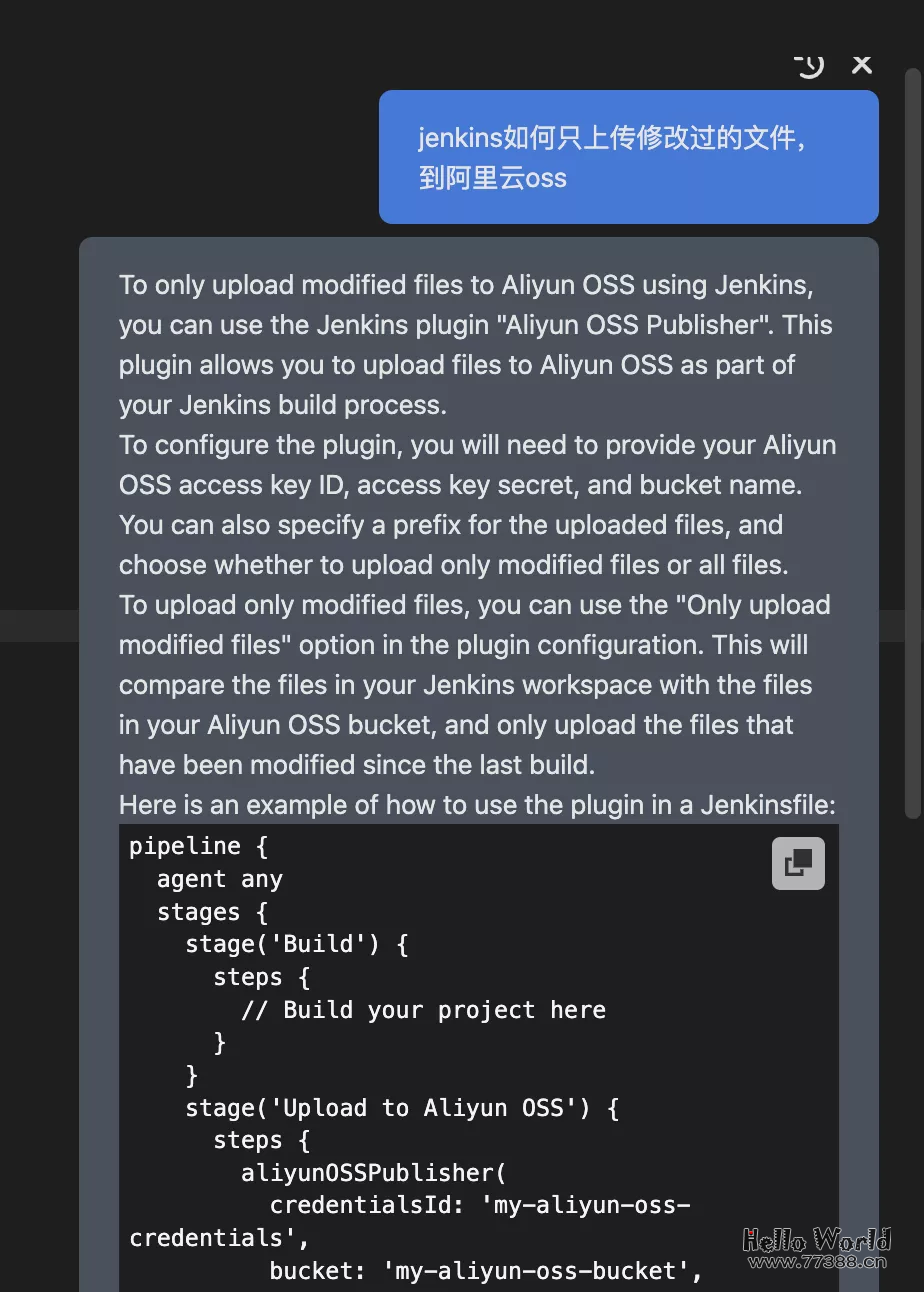The height and width of the screenshot is (1292, 924).
Task: Click the www.77388.cn watermark link
Action: pos(816,1262)
